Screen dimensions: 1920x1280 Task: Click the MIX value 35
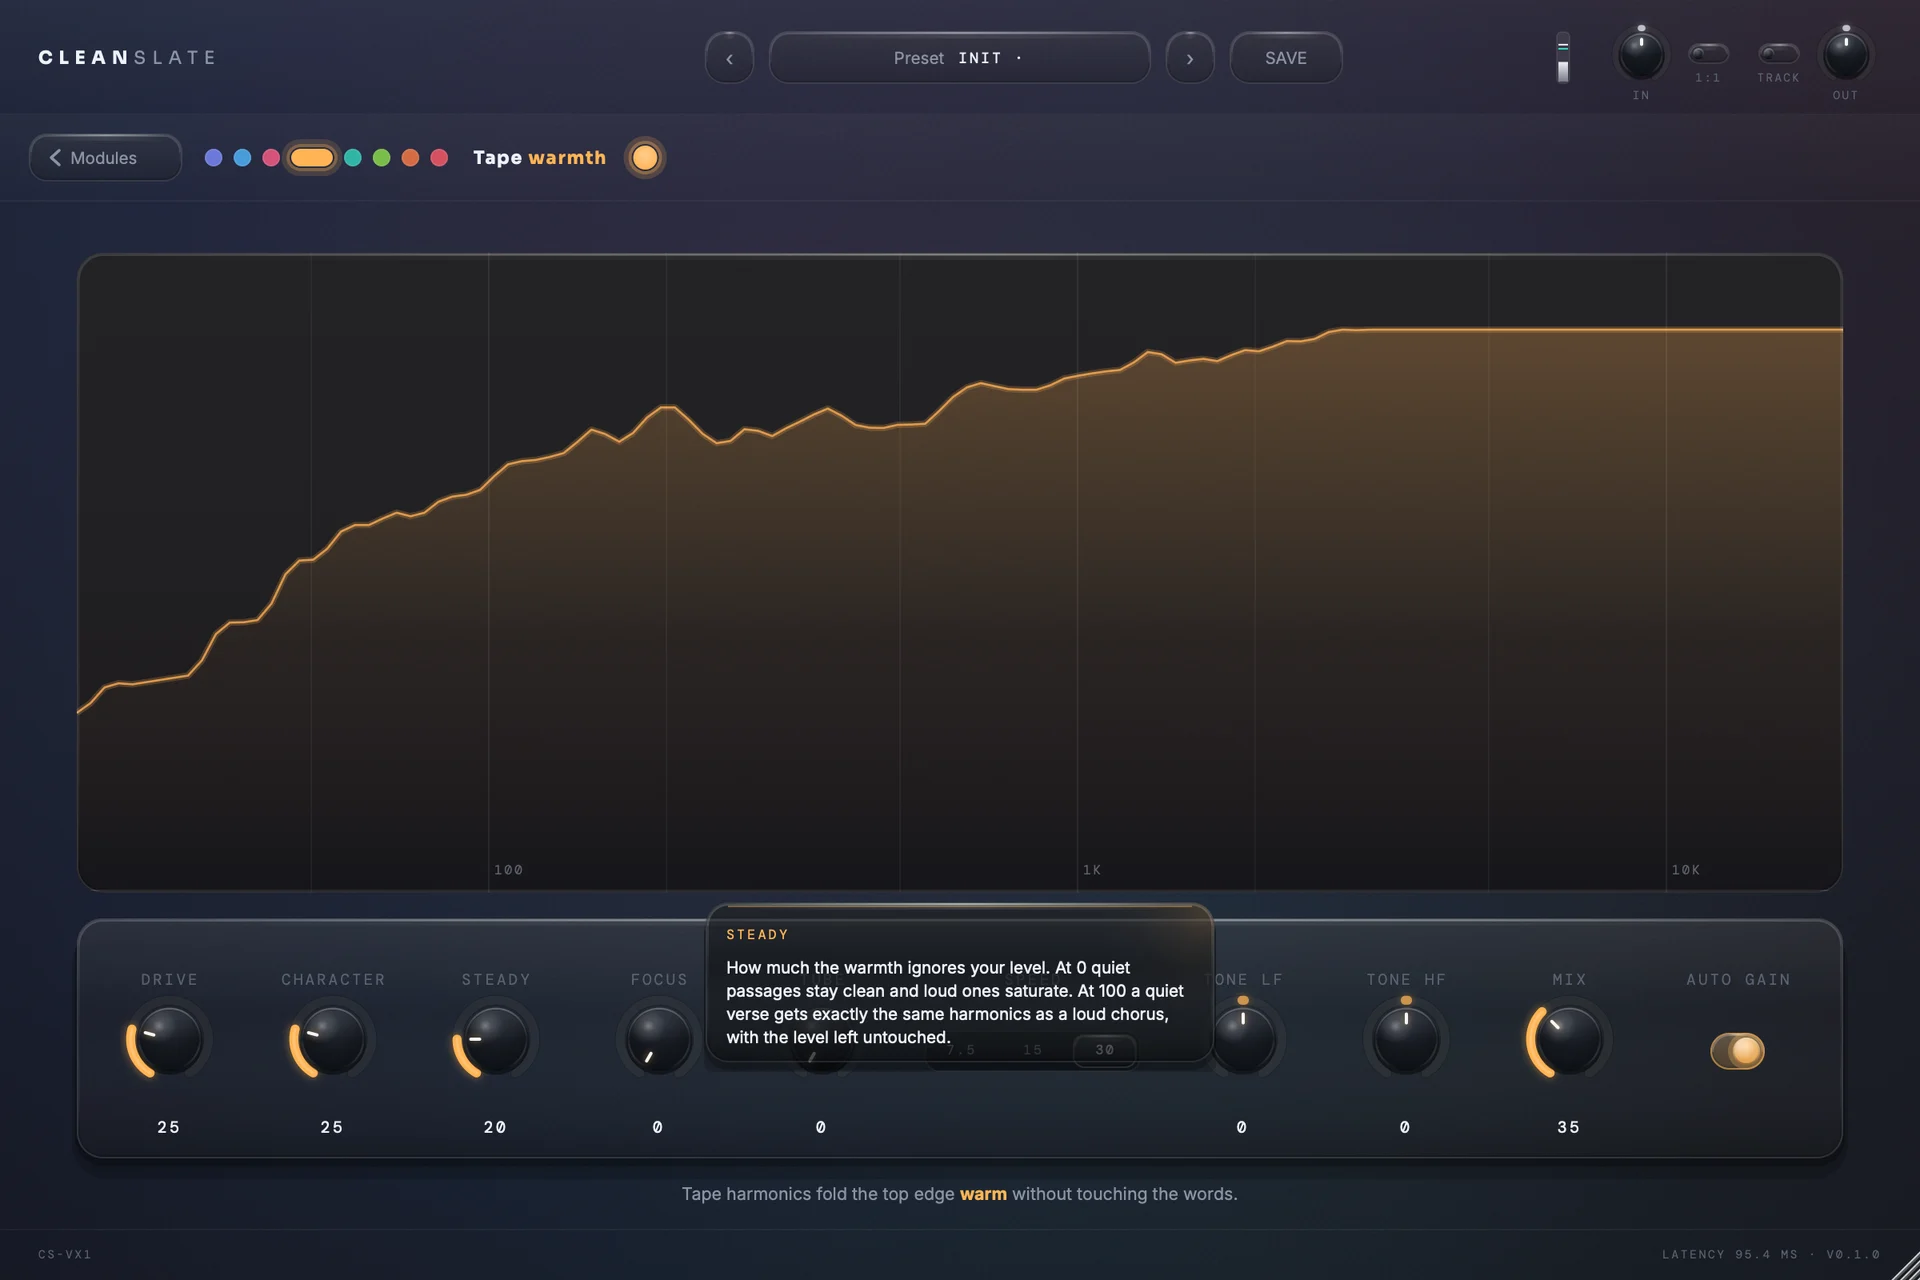point(1569,1127)
